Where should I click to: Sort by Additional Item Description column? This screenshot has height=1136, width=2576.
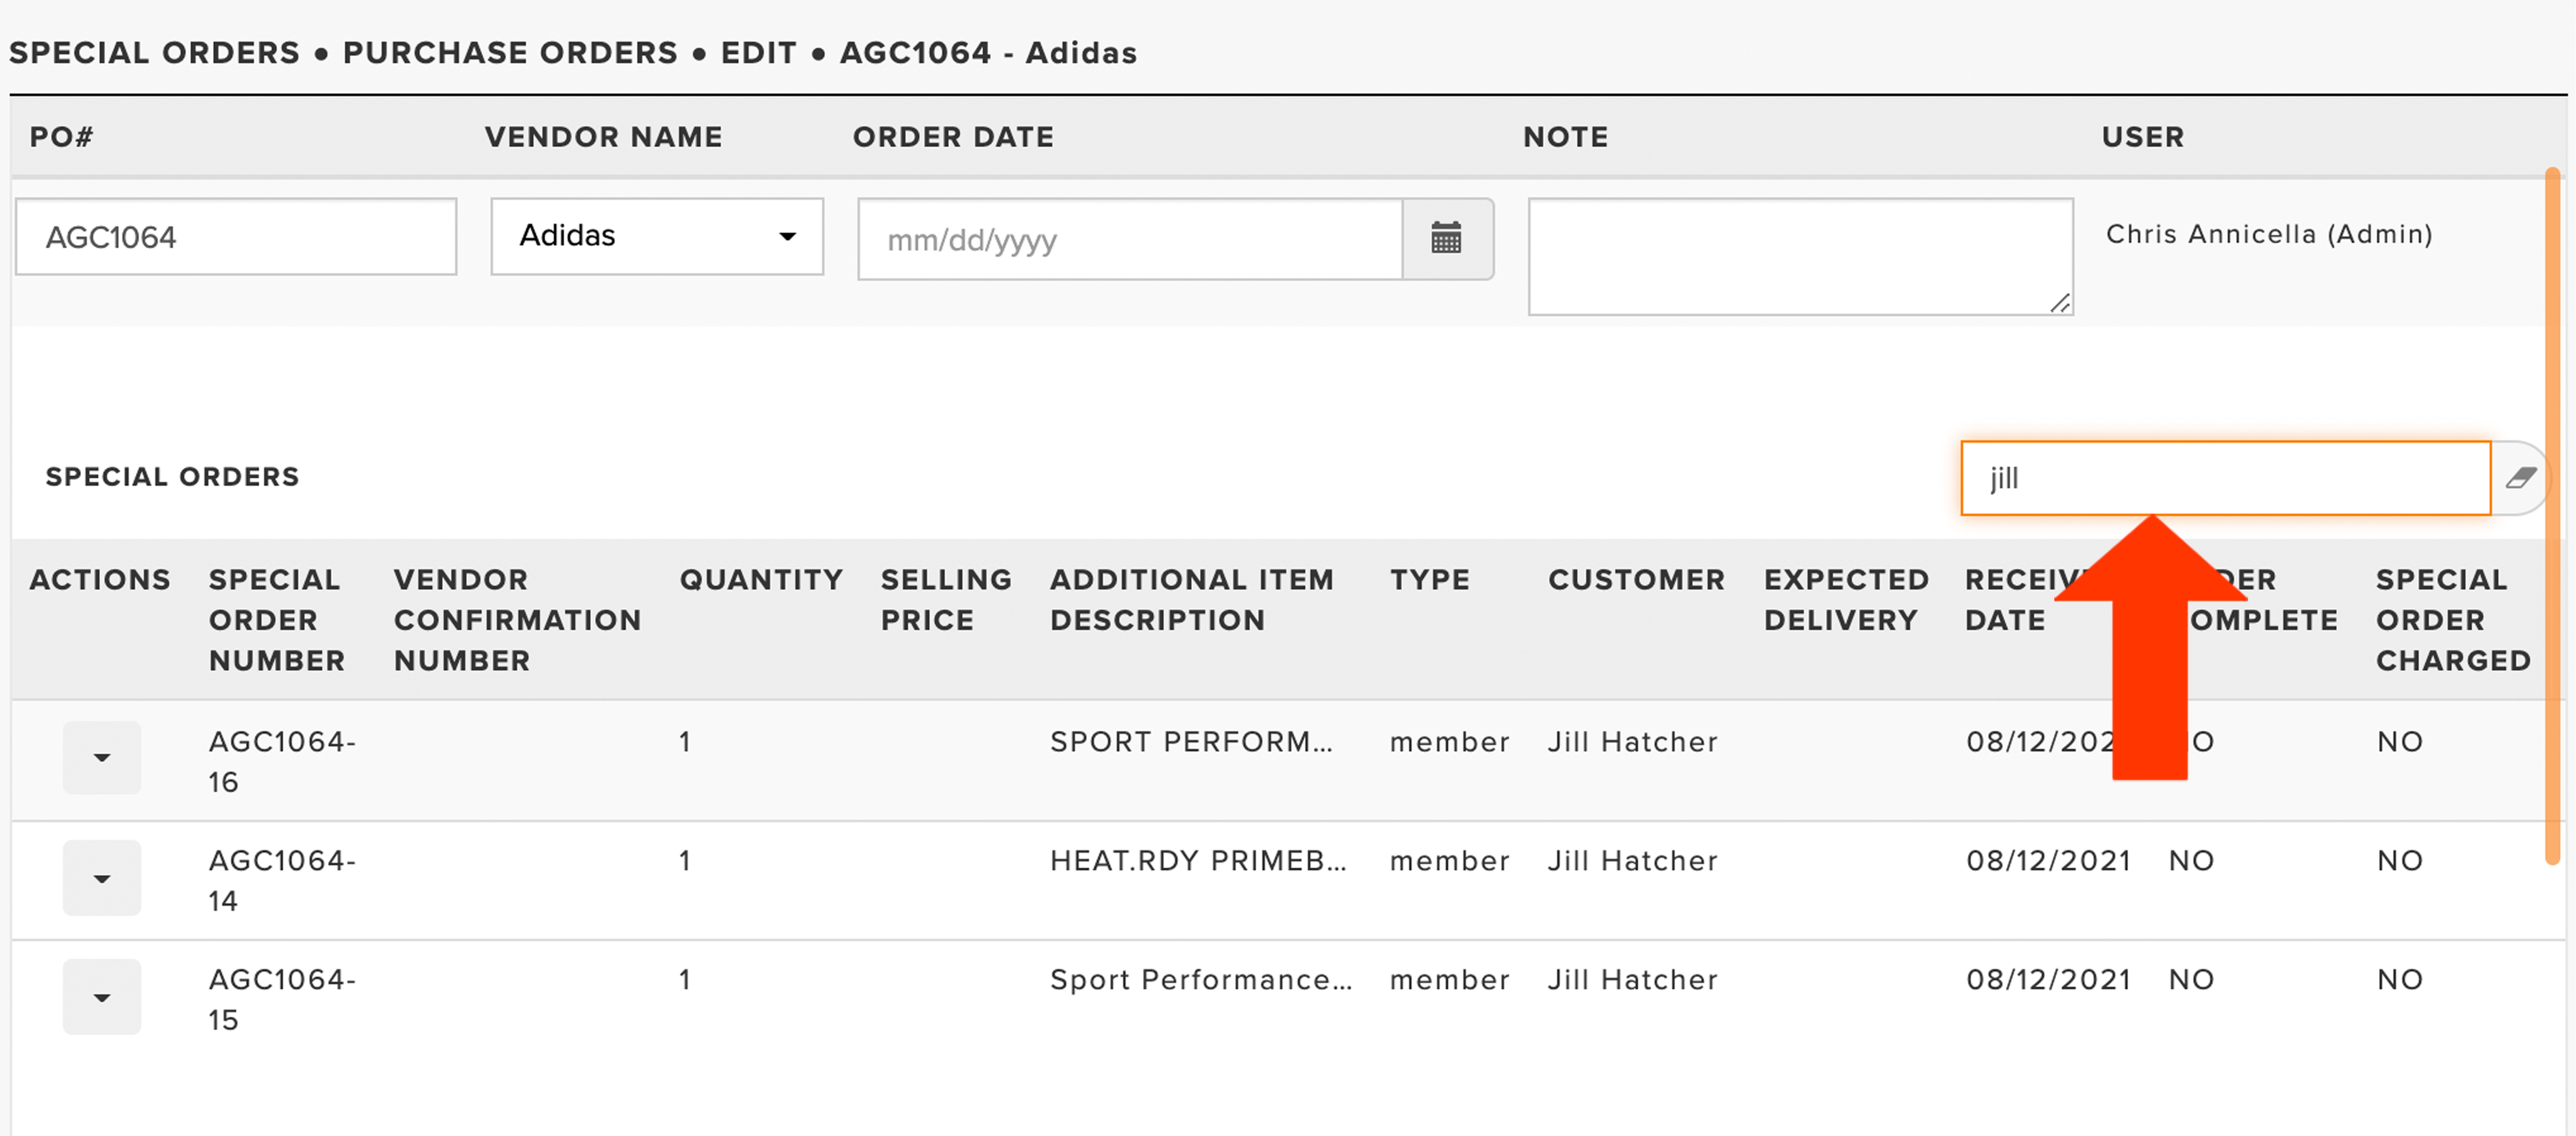point(1192,600)
